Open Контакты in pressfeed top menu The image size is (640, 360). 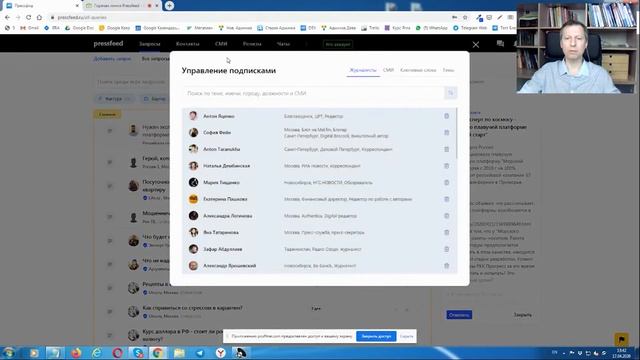point(187,44)
